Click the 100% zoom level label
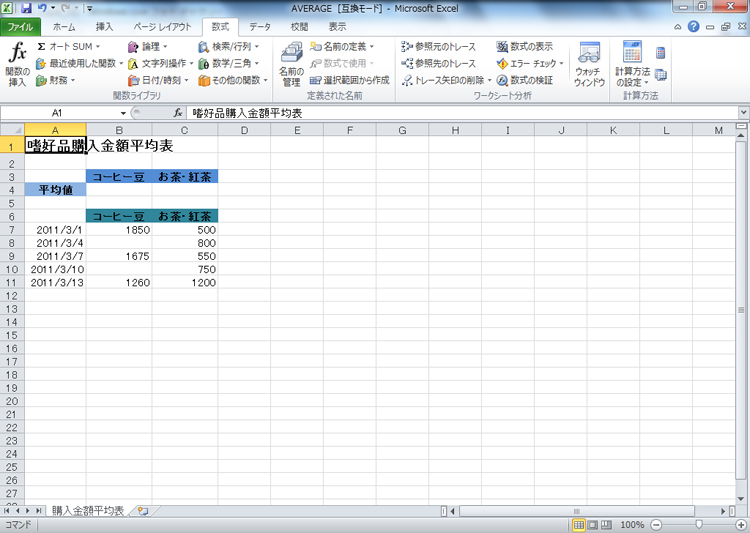 [632, 525]
